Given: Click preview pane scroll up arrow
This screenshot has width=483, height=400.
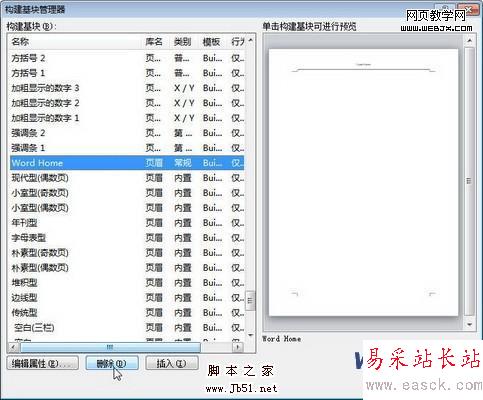Looking at the screenshot, I should (469, 41).
